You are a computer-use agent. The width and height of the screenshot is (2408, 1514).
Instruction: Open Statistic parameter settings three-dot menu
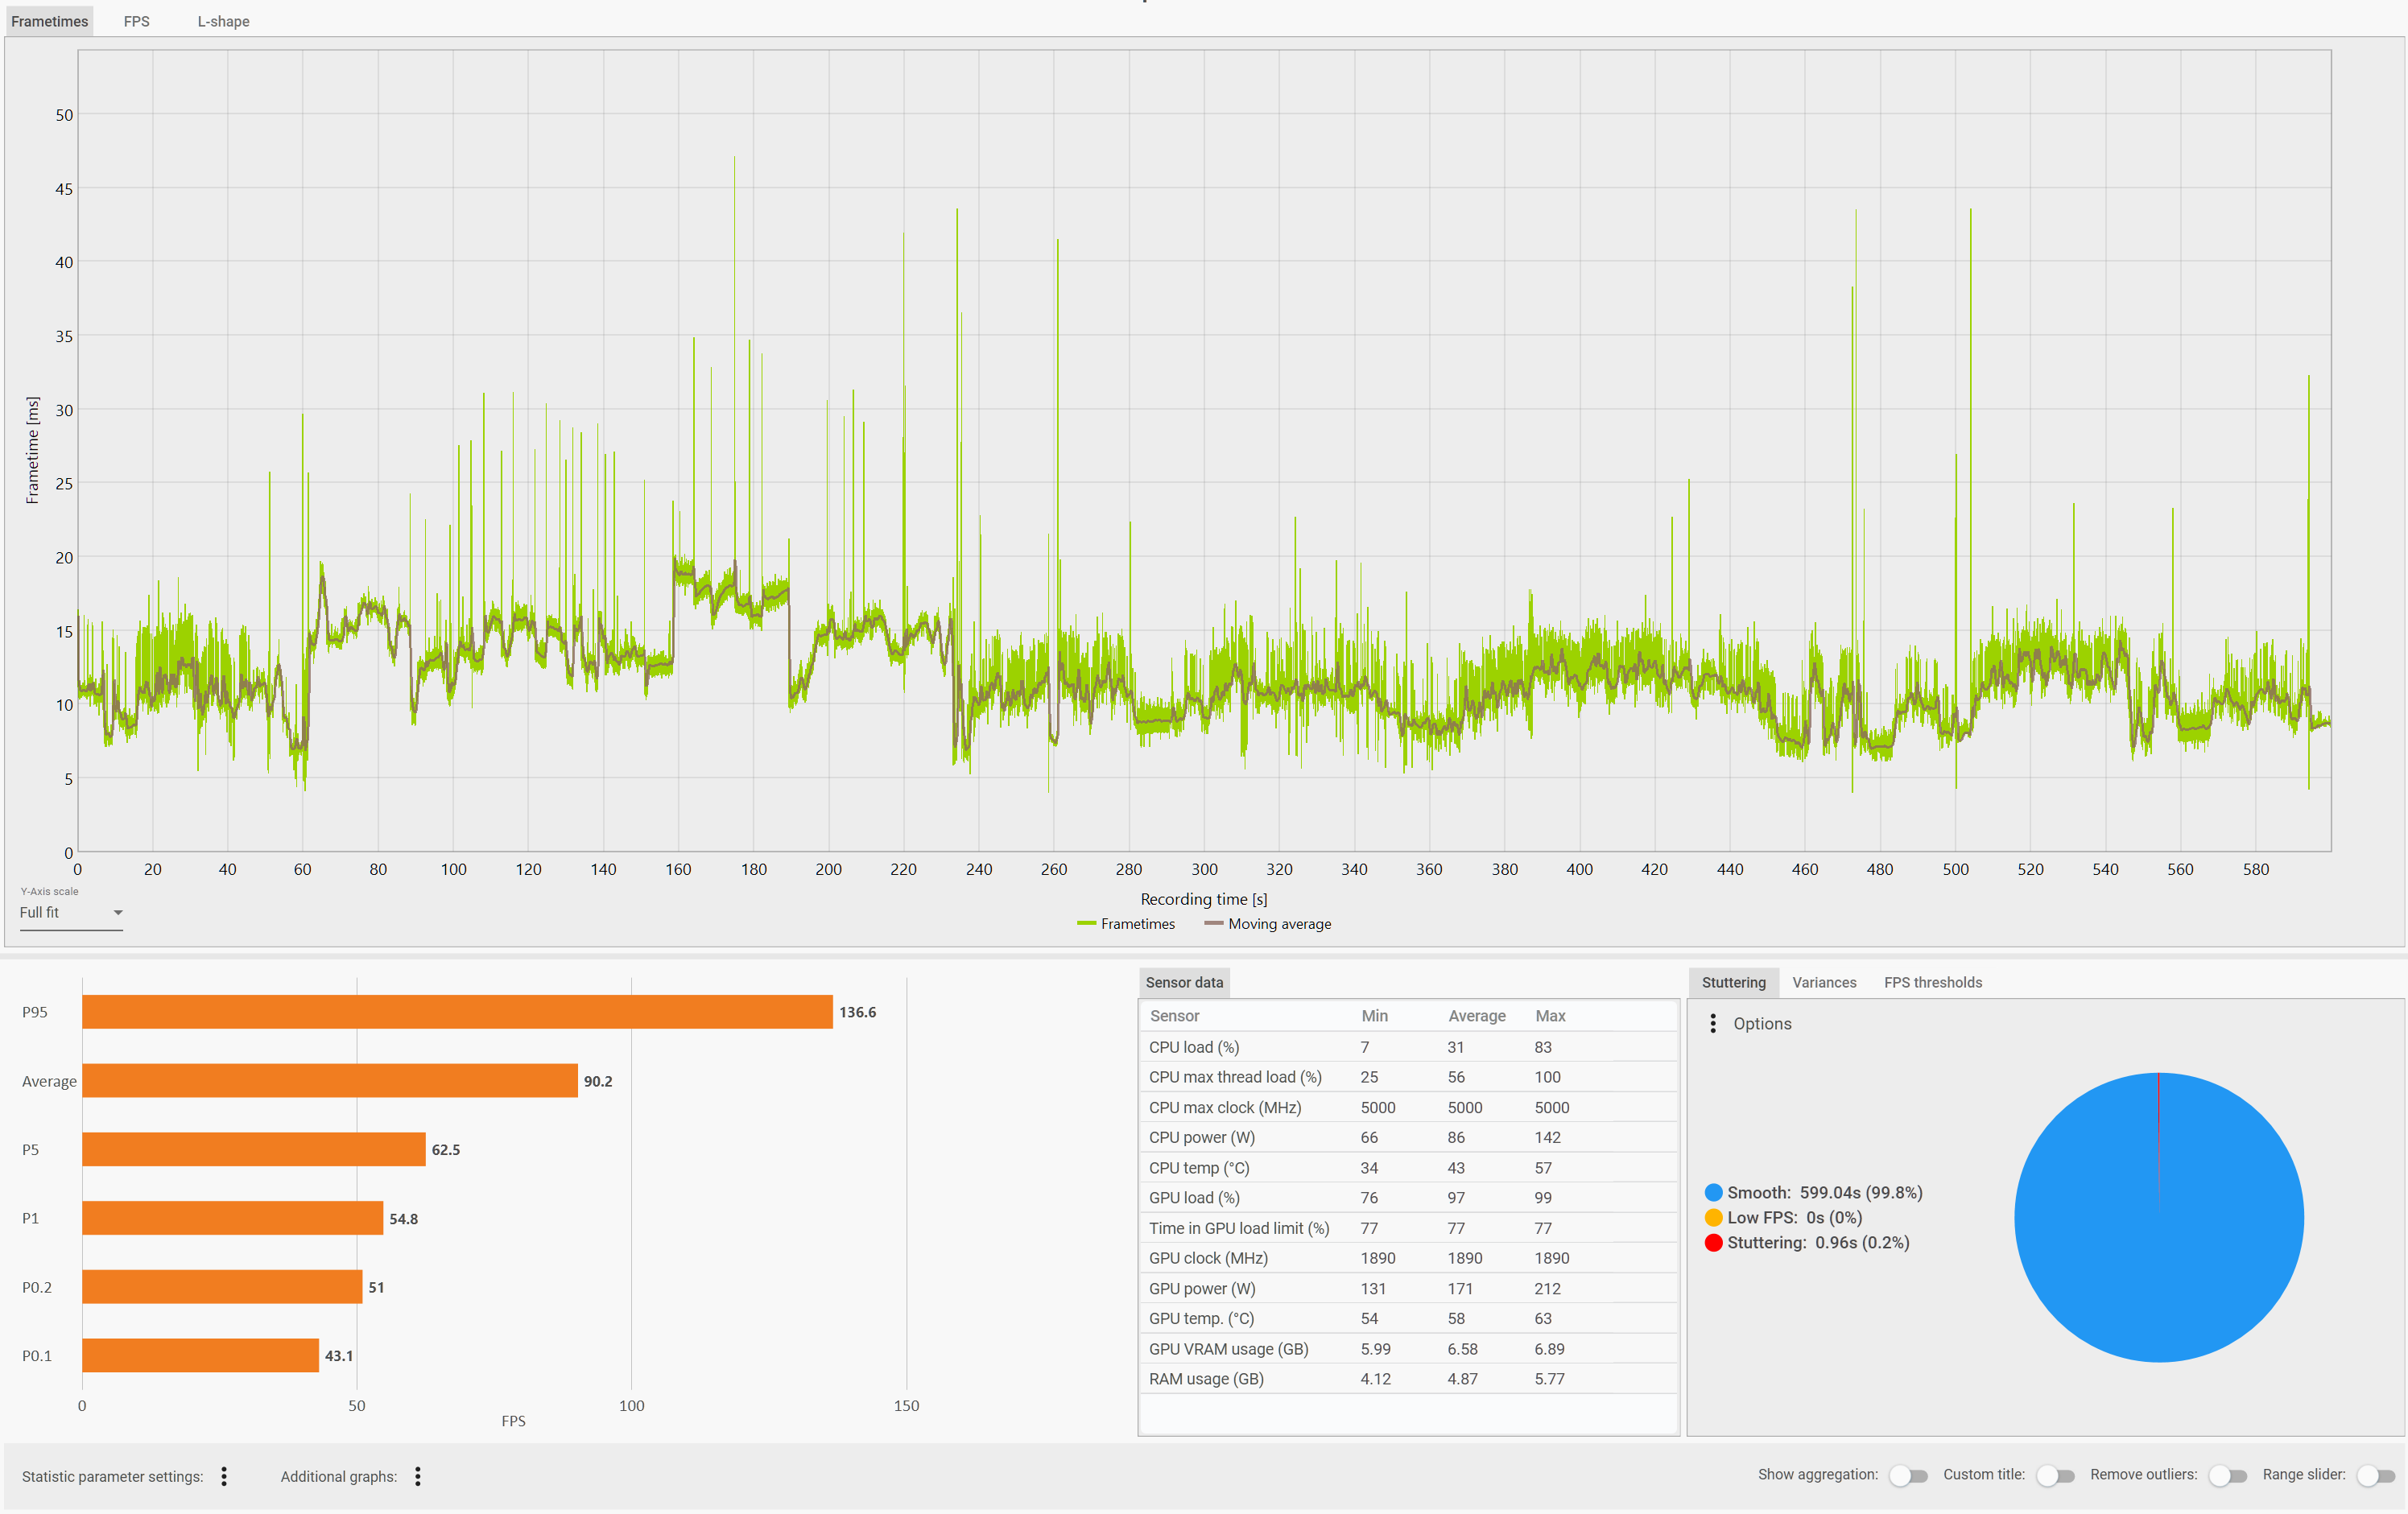pos(224,1476)
